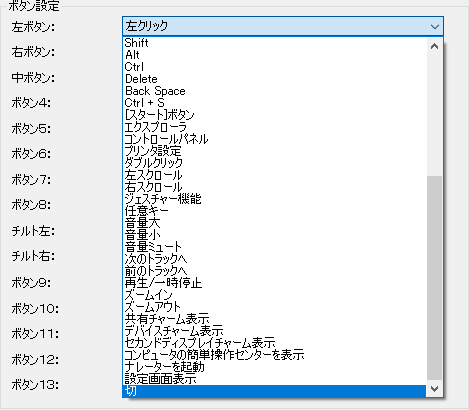Image resolution: width=469 pixels, height=410 pixels.
Task: Select Ctrl + S option
Action: pyautogui.click(x=274, y=103)
